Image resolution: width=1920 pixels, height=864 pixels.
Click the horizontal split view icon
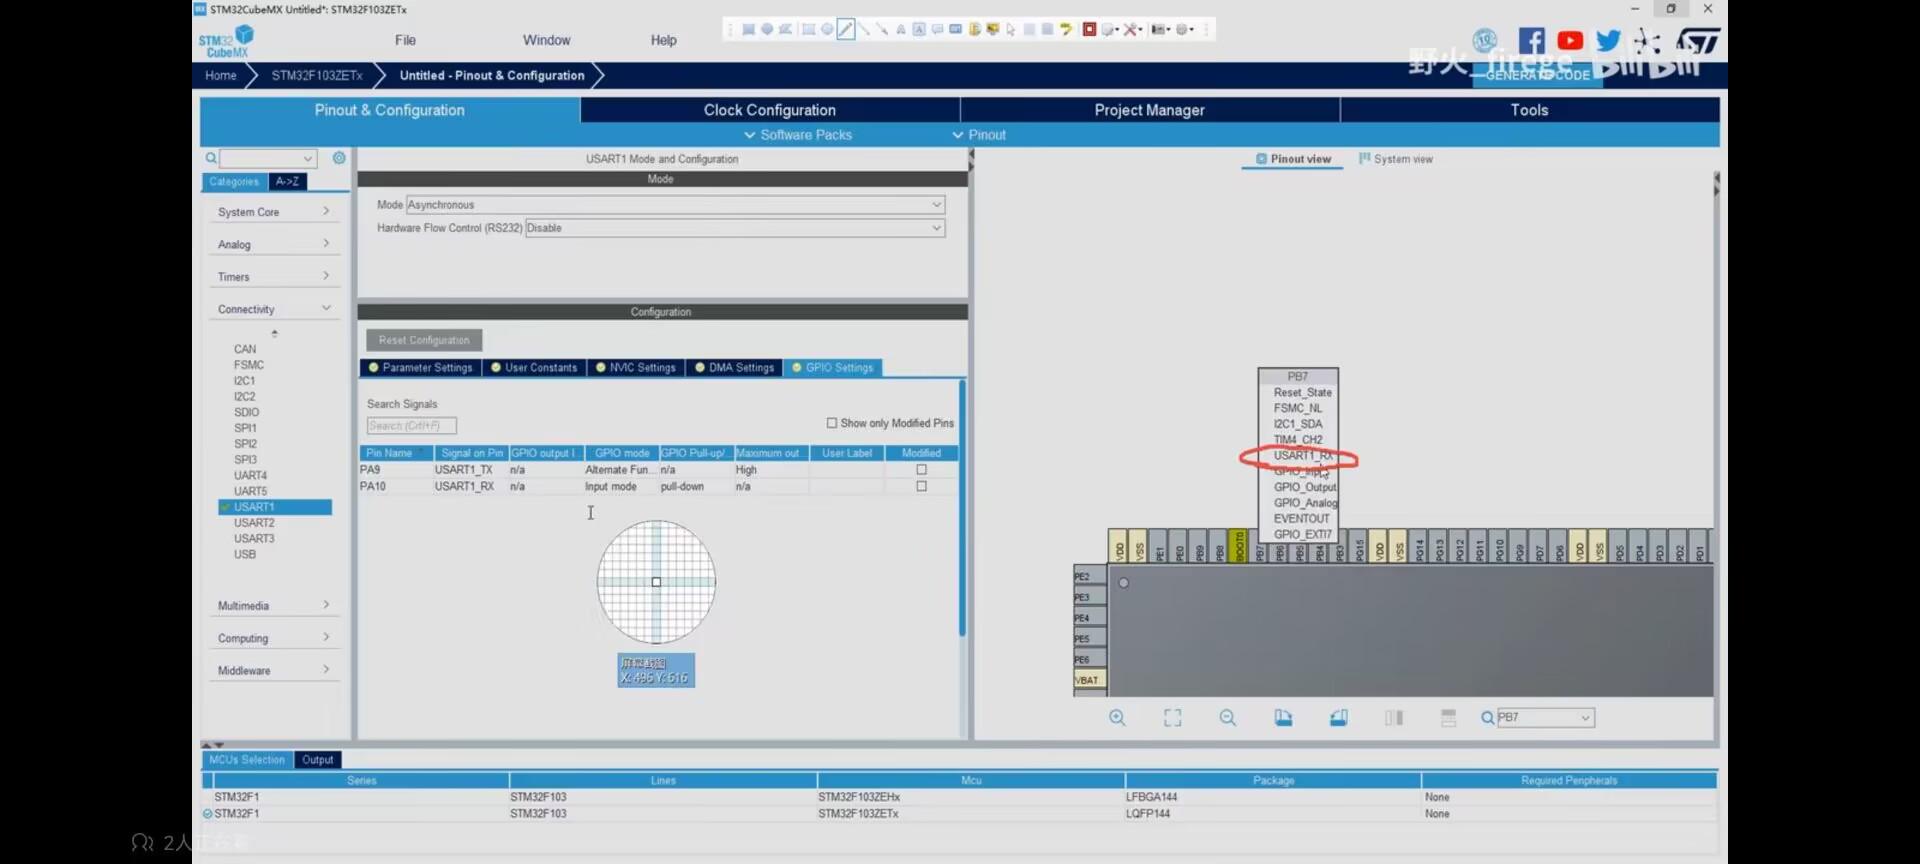coord(1449,718)
